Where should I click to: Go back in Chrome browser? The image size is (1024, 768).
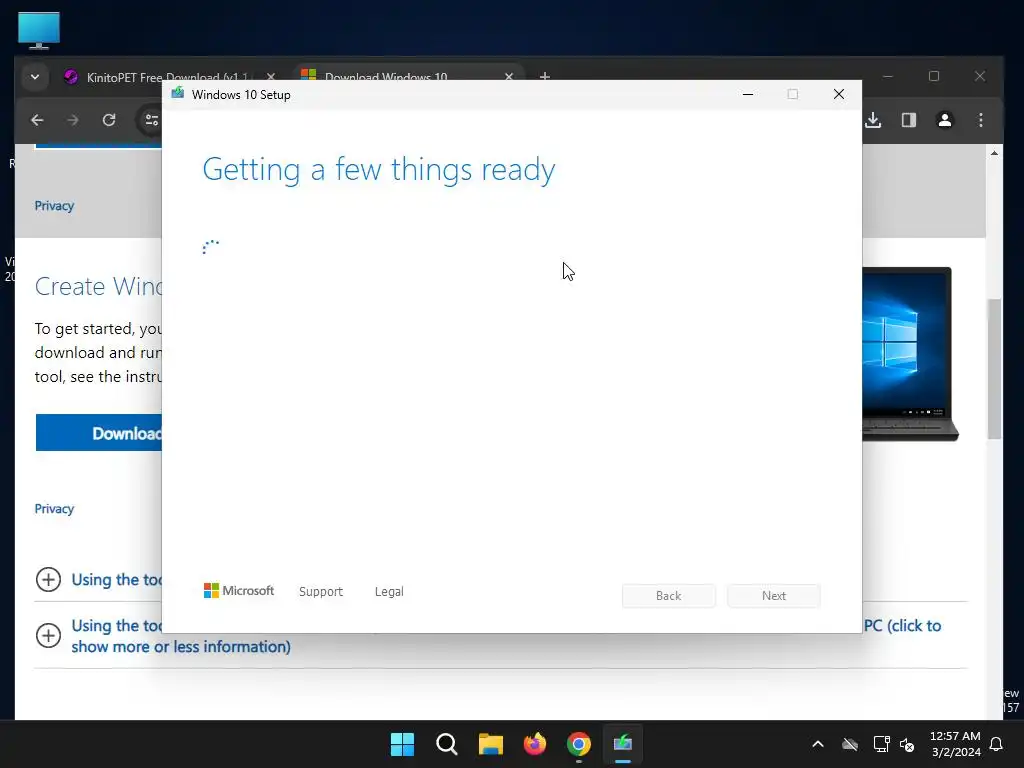pyautogui.click(x=37, y=120)
